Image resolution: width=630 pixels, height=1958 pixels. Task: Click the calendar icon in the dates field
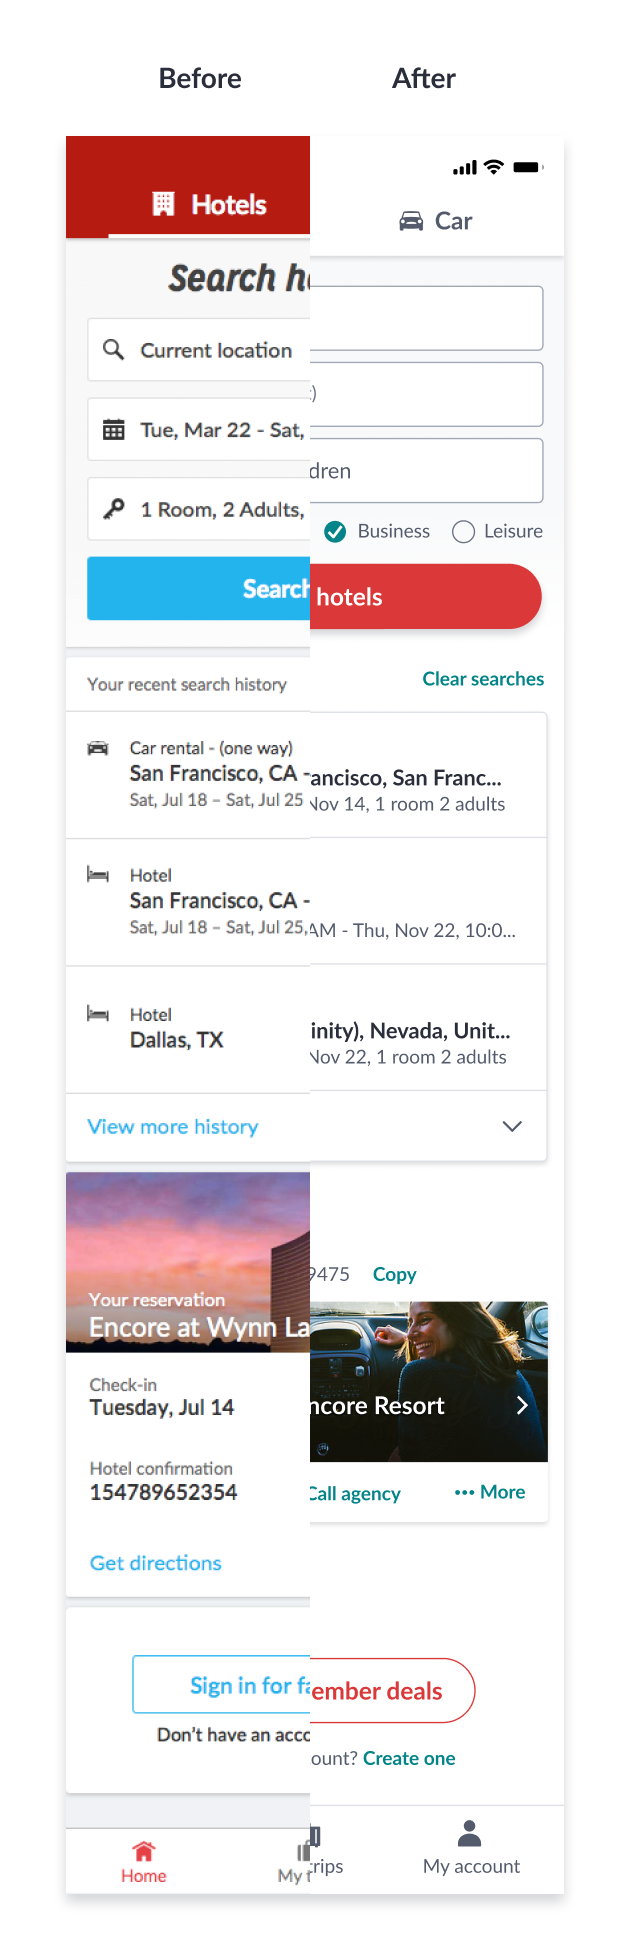tap(114, 430)
